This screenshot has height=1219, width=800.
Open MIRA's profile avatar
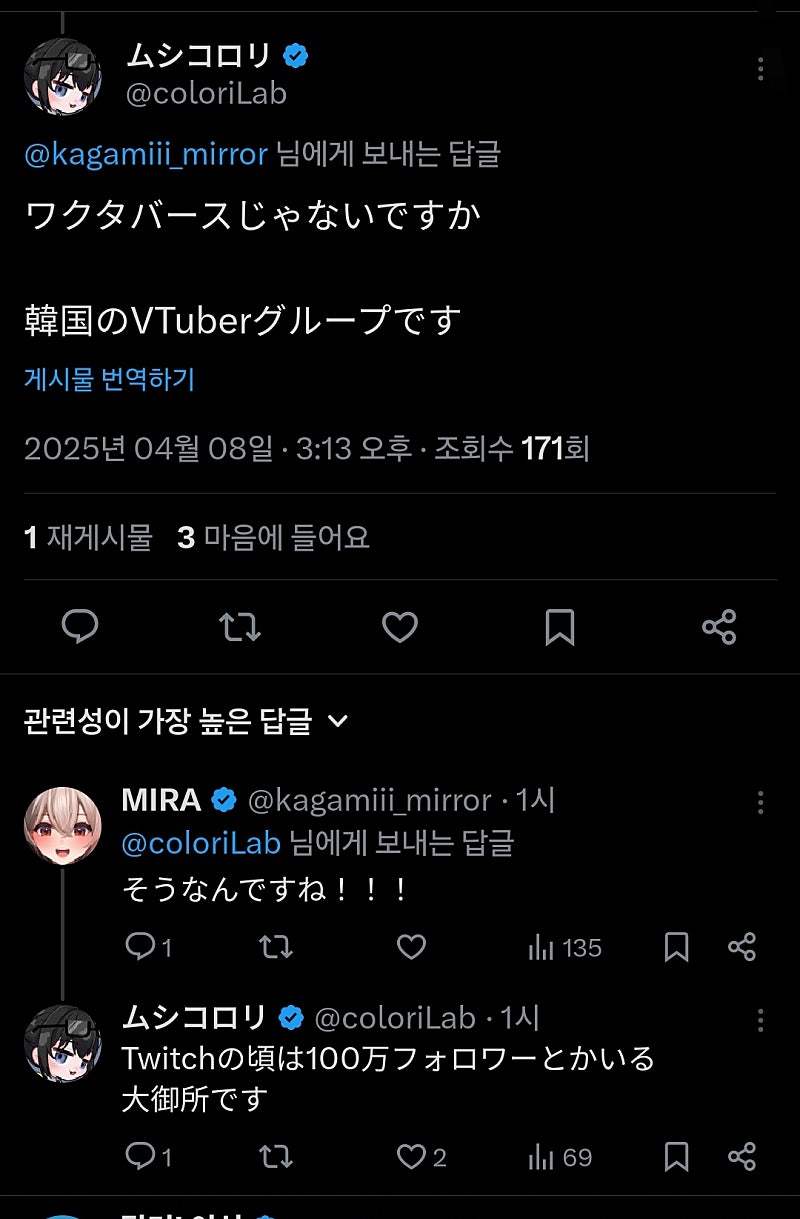(62, 825)
